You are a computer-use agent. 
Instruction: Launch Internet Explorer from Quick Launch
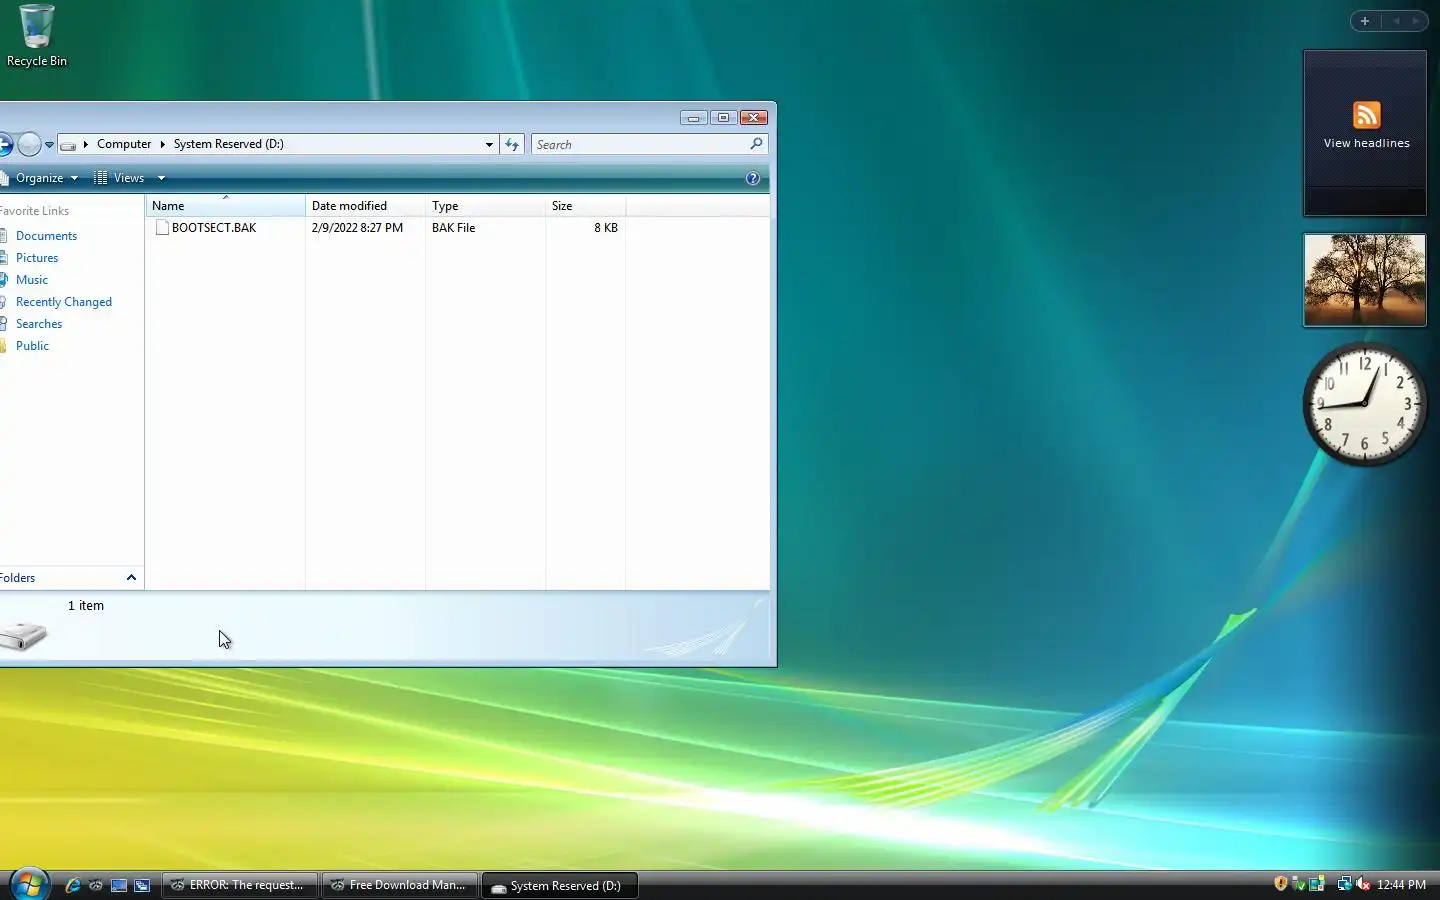[73, 885]
